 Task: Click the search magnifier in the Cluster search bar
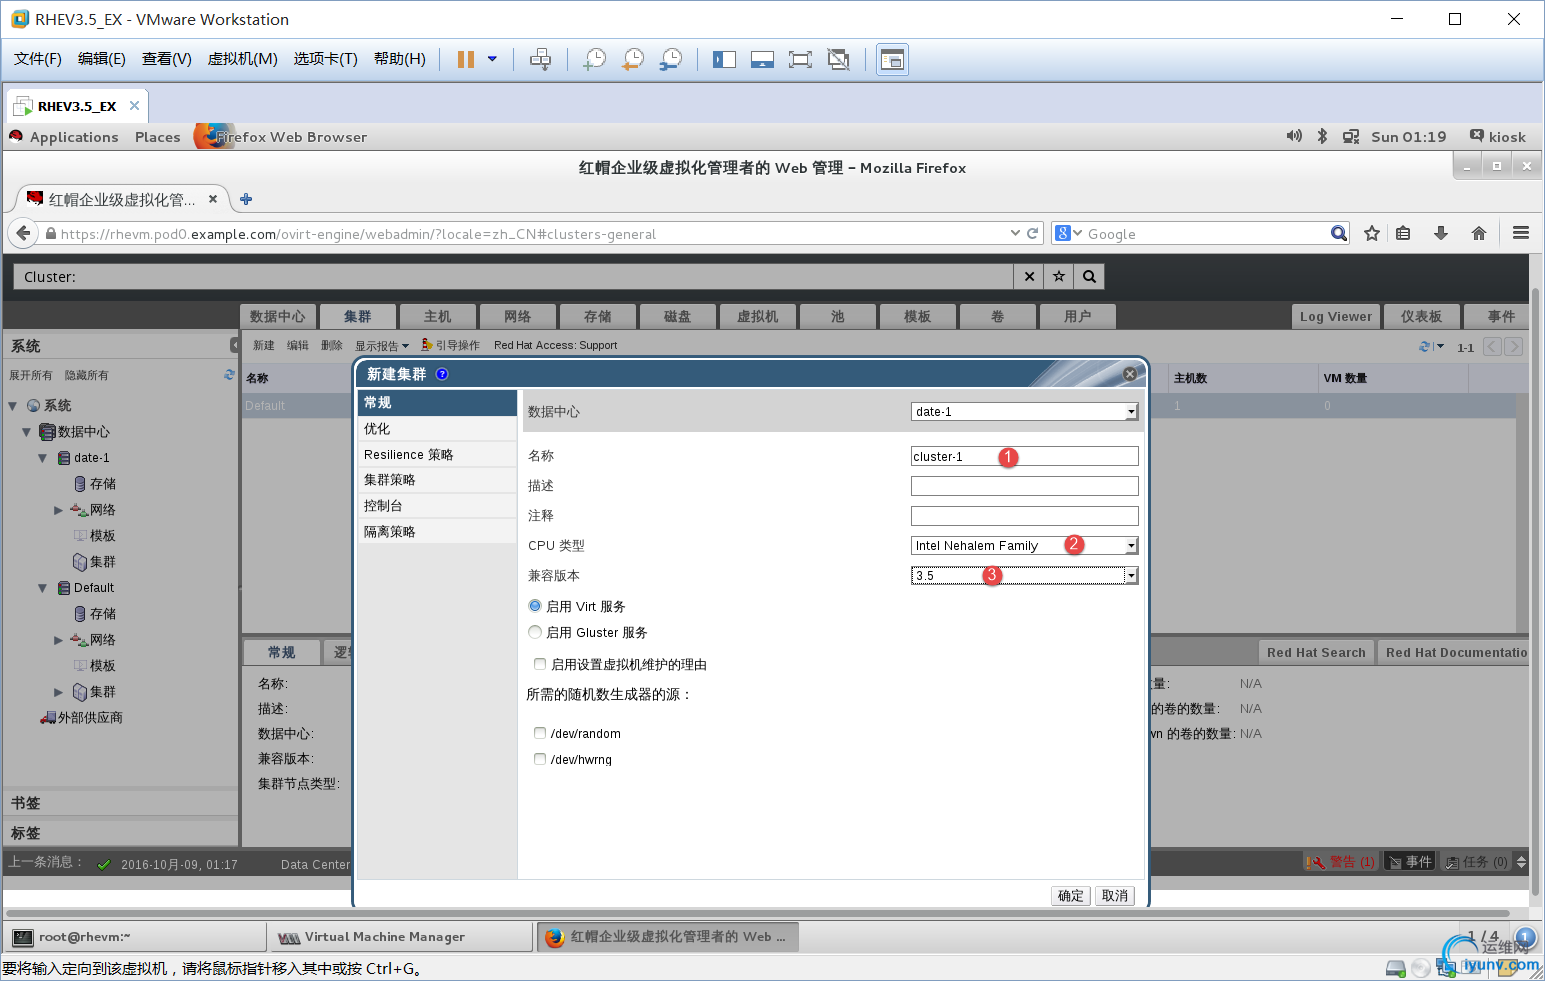pos(1089,276)
